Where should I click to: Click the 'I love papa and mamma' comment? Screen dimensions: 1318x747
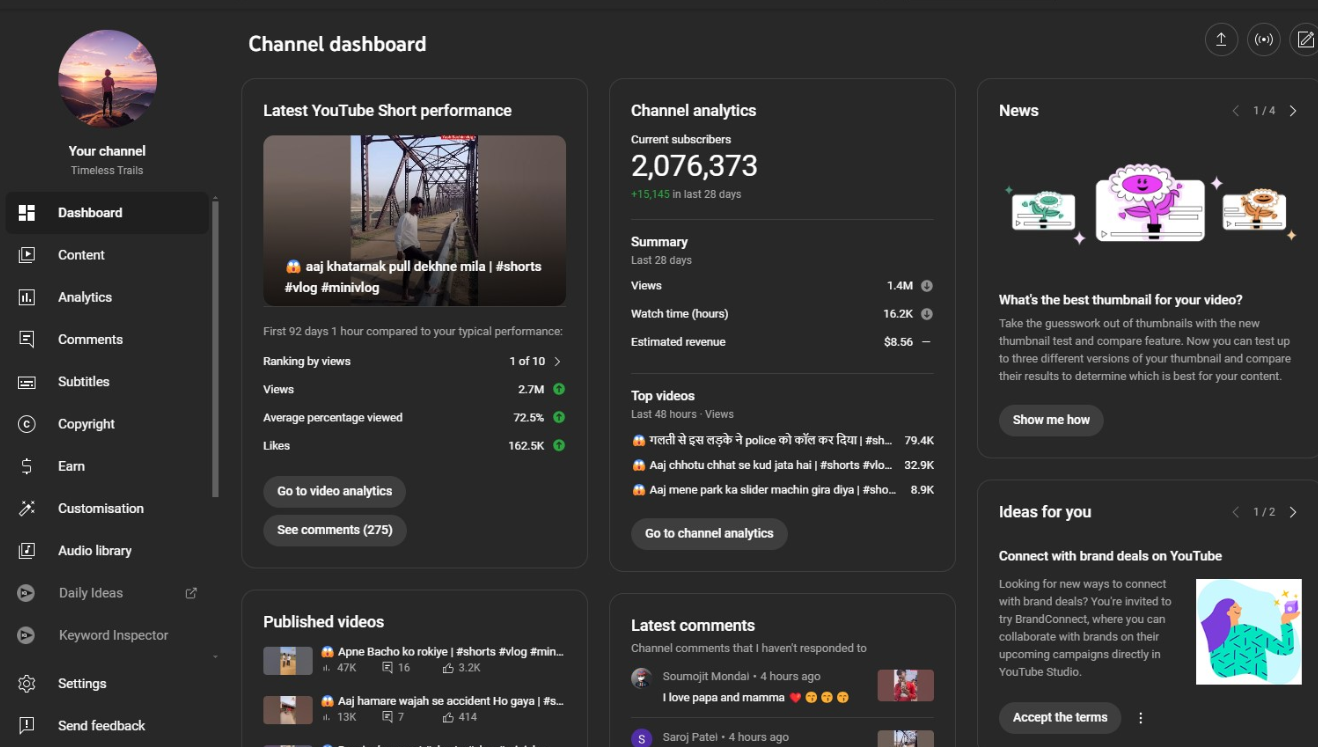(755, 697)
